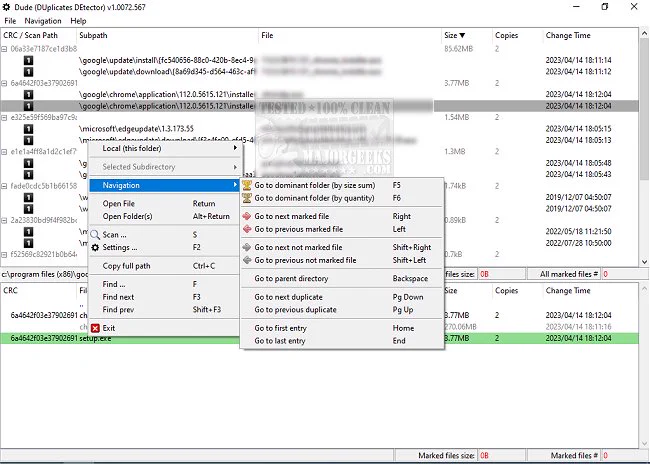Choose Copy full path menu entry
The height and width of the screenshot is (464, 650).
point(164,266)
